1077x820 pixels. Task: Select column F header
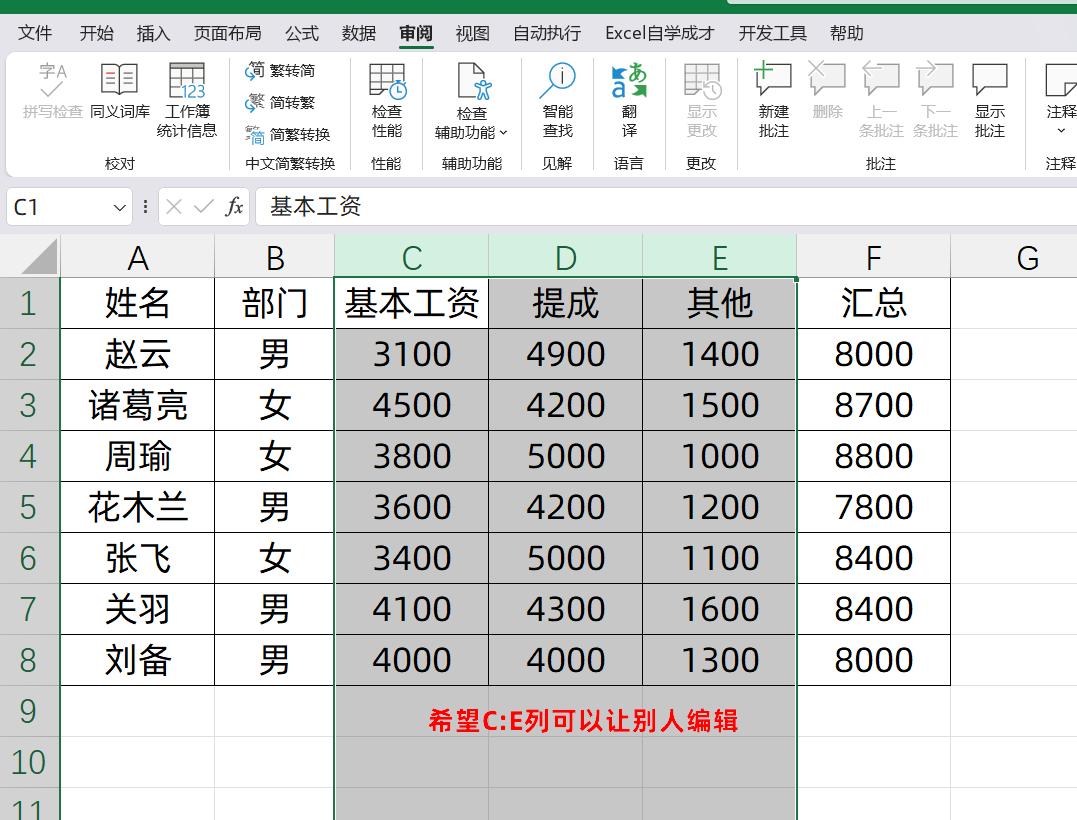[874, 257]
